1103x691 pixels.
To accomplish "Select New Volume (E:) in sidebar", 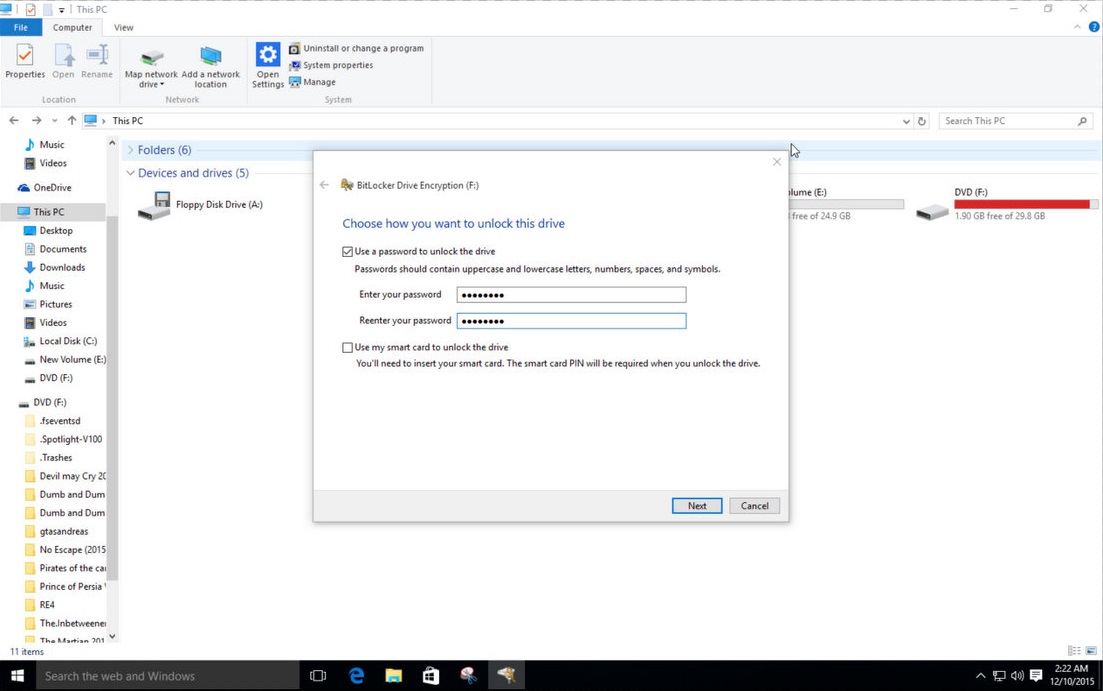I will coord(64,360).
